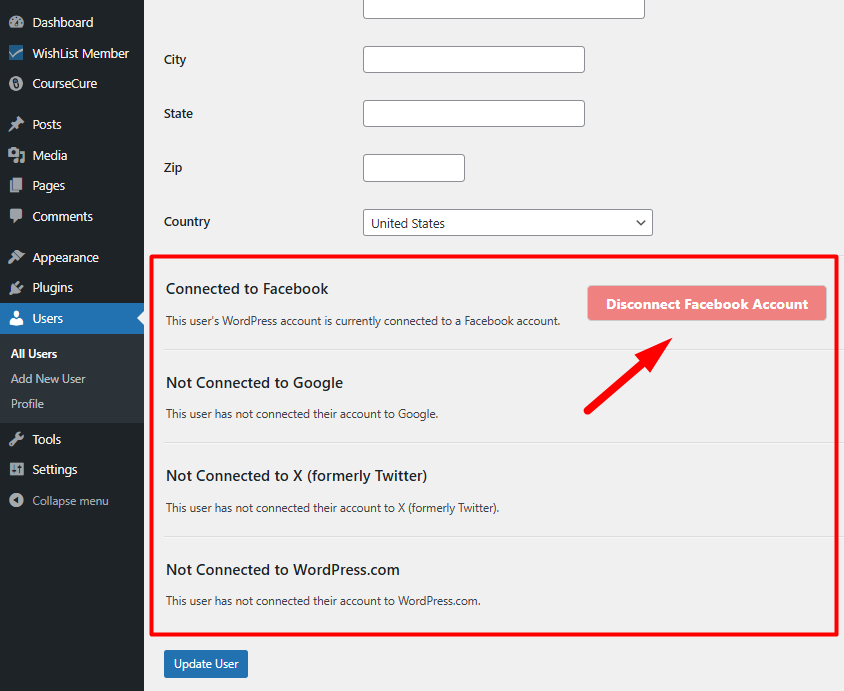
Task: Click text about not connected to WordPress.com account
Action: click(x=323, y=601)
